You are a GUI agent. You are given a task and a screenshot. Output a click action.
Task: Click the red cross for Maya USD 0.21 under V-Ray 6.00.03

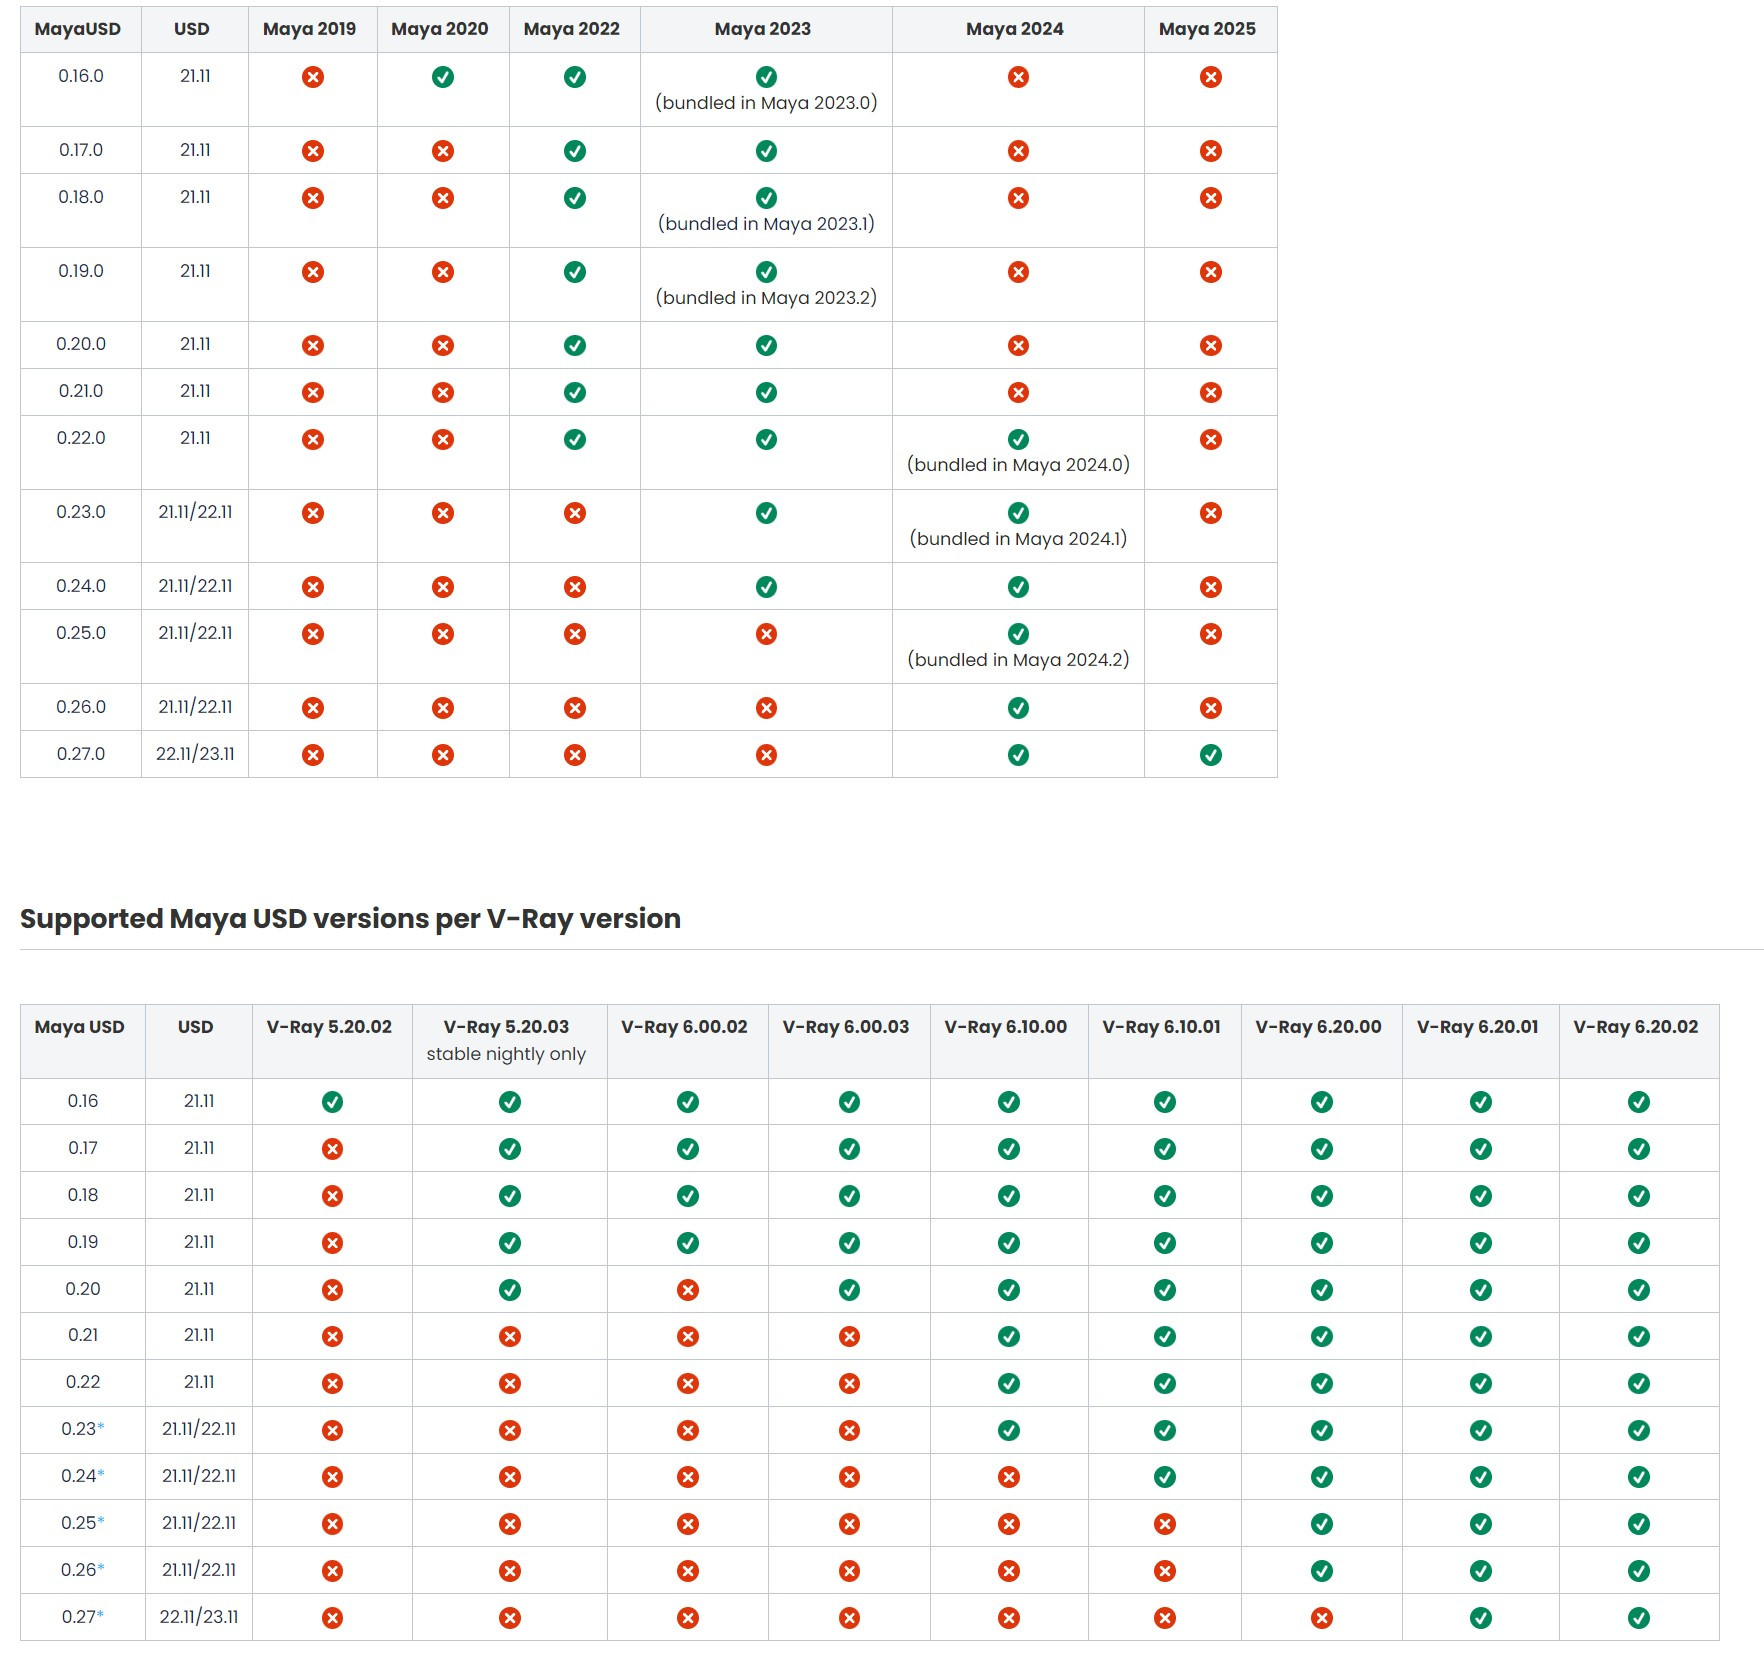pyautogui.click(x=850, y=1337)
